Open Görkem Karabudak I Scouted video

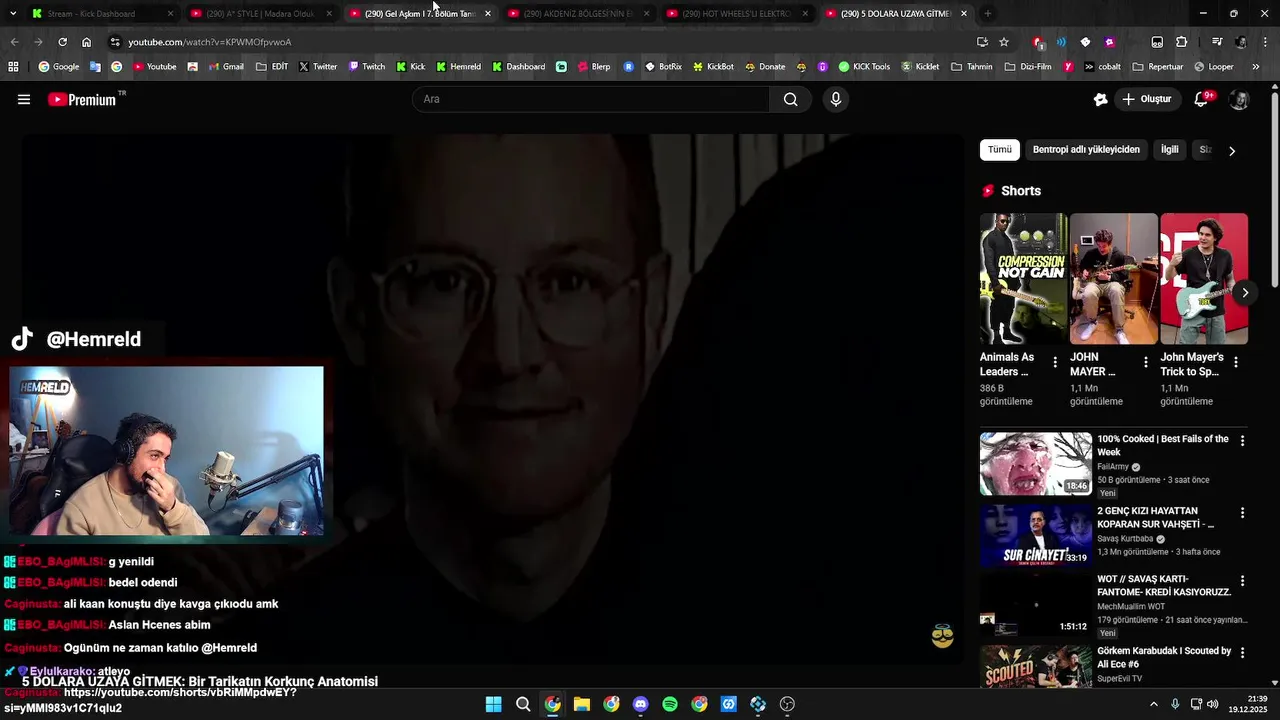[1164, 657]
